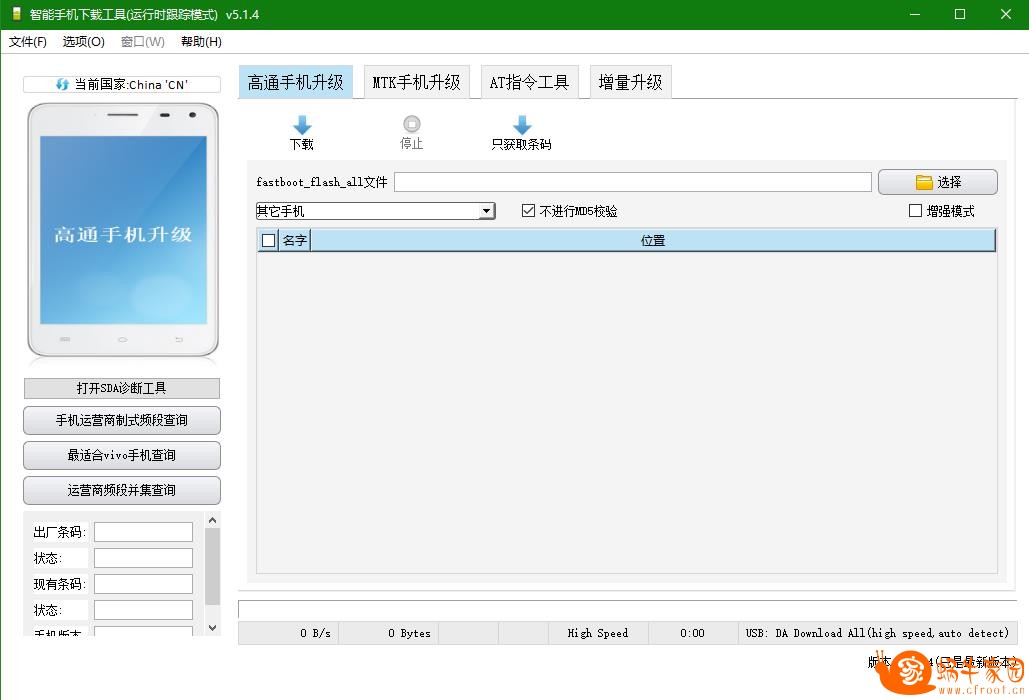
Task: Click the app icon in the title bar
Action: (x=16, y=14)
